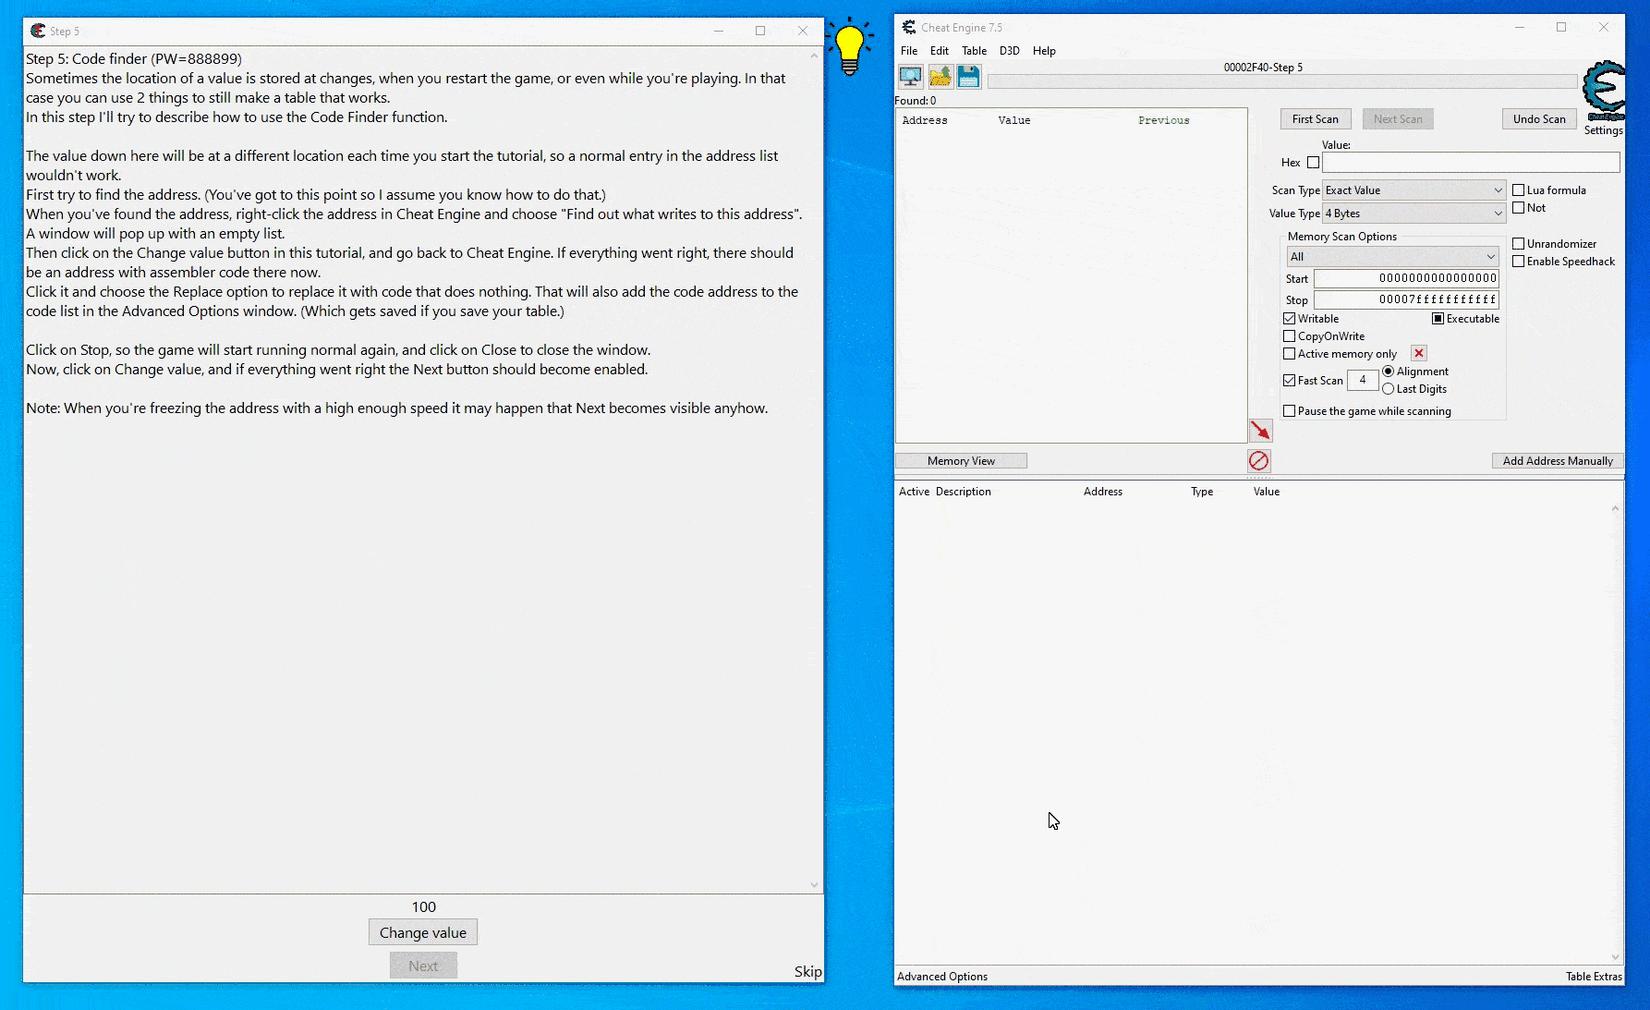The image size is (1650, 1010).
Task: Click the tutorial scrollbar up arrow
Action: coord(814,55)
